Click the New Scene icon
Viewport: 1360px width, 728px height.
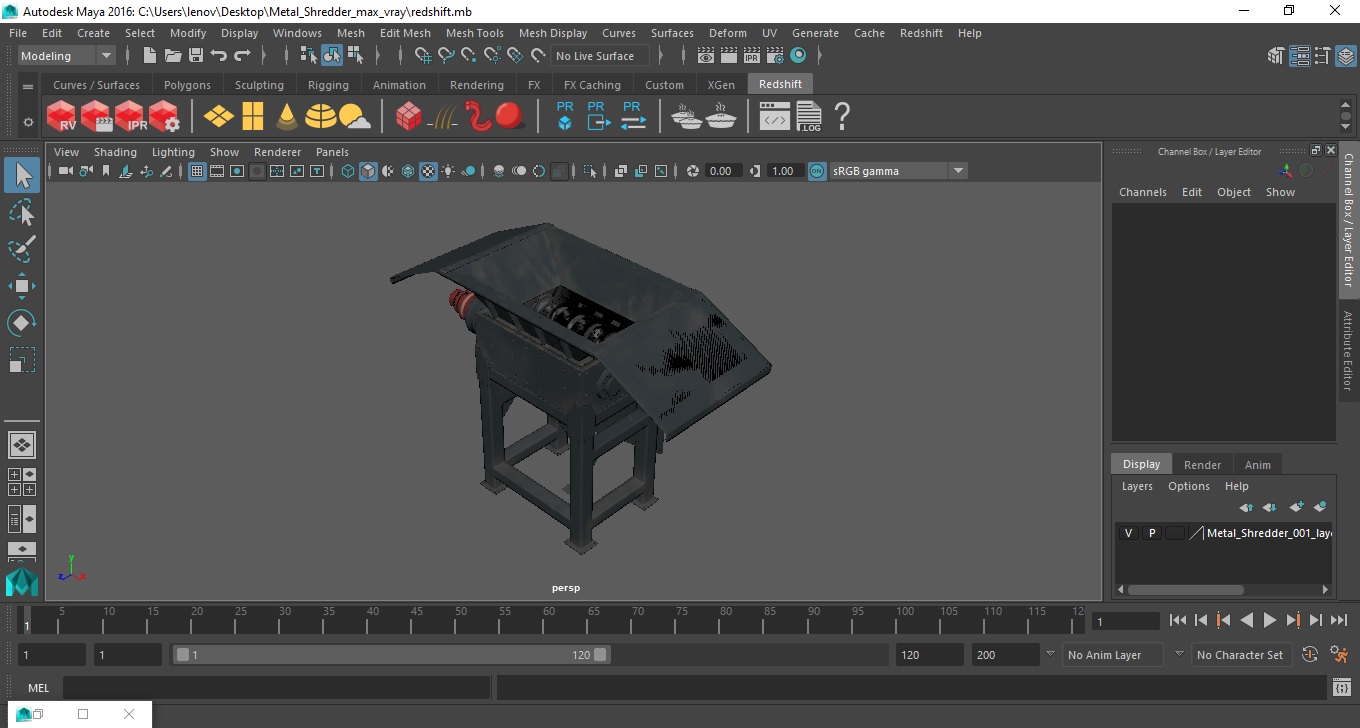[150, 56]
